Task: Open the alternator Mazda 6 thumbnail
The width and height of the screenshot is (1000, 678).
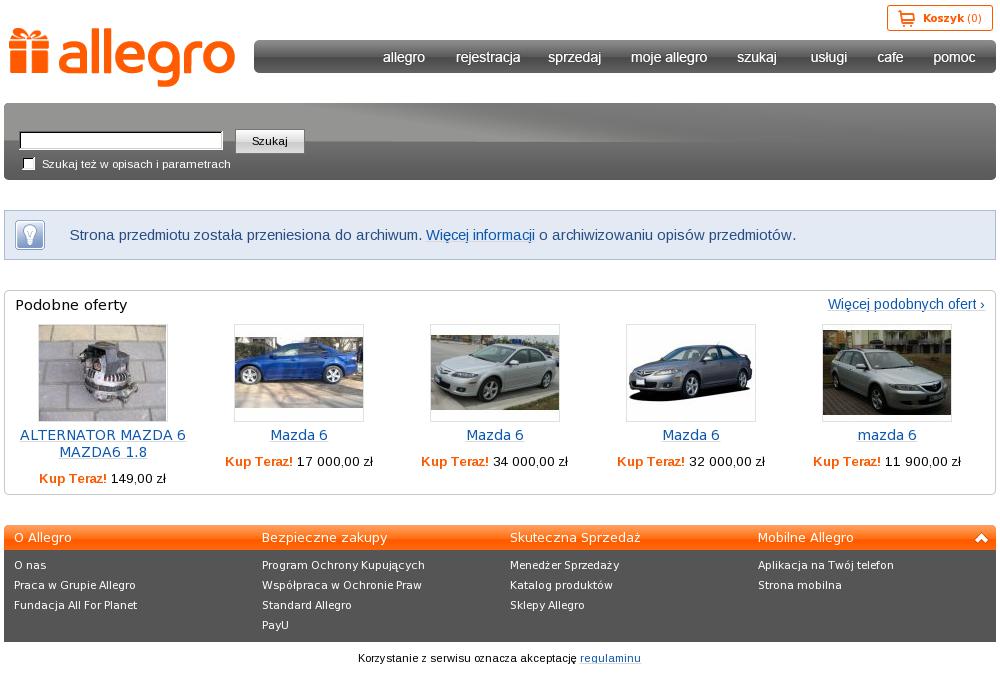Action: click(102, 373)
